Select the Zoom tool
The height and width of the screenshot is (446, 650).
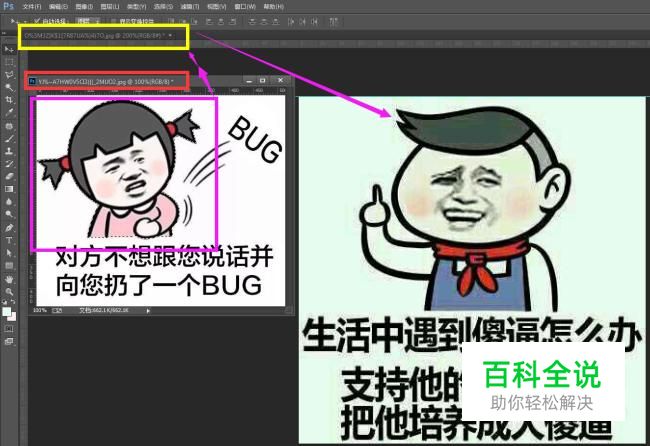point(9,292)
